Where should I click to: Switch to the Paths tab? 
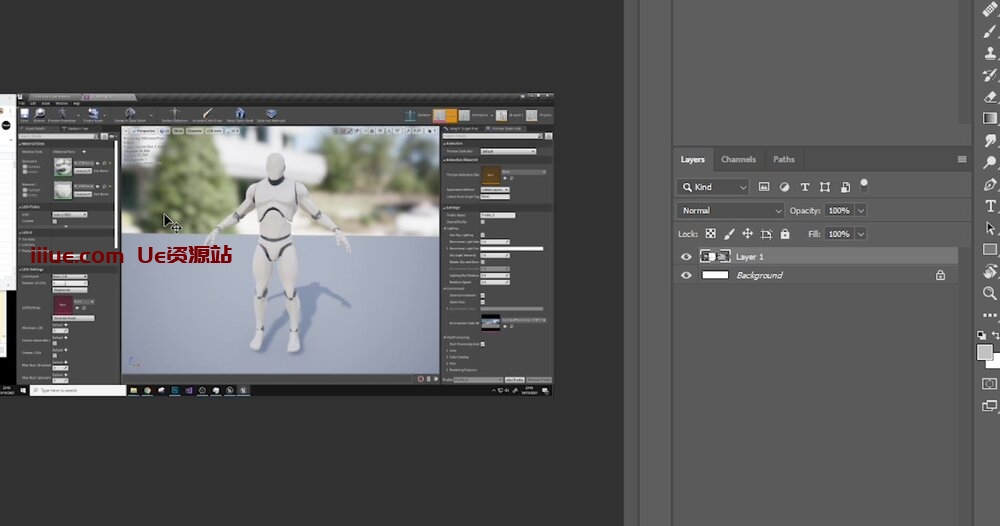[784, 159]
